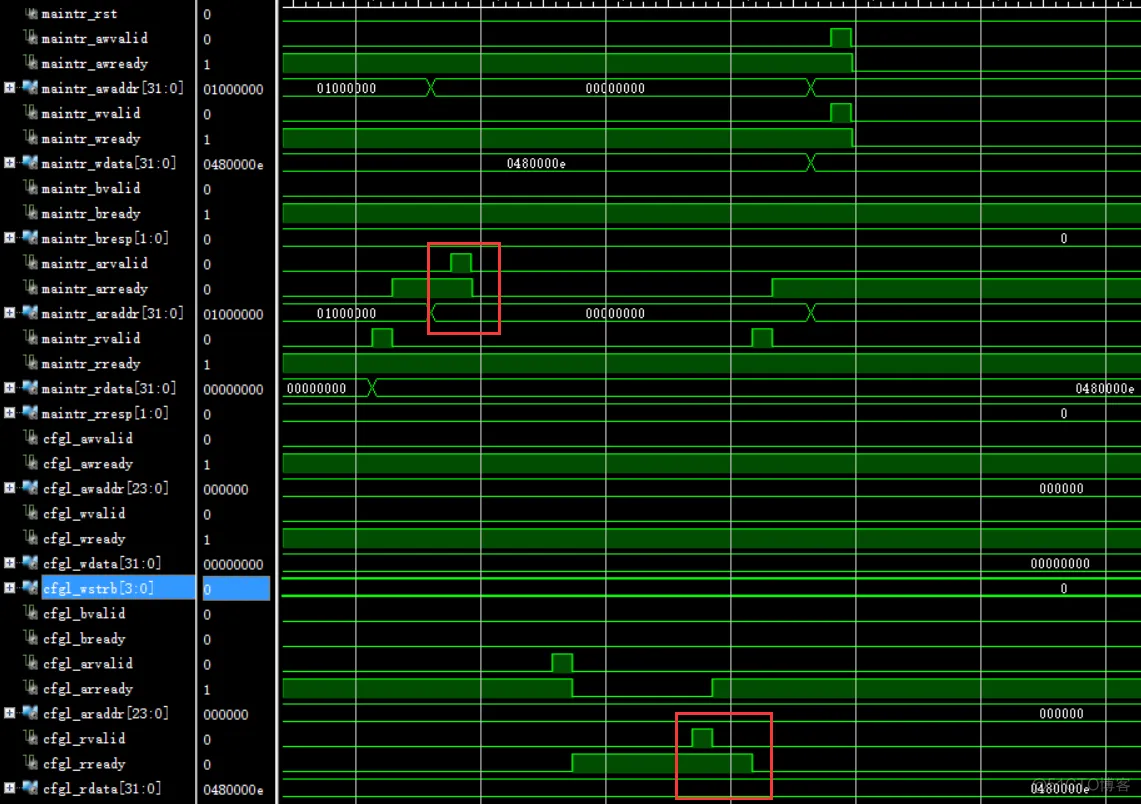Viewport: 1141px width, 804px height.
Task: Click the maintr_rready wire icon
Action: tap(31, 363)
